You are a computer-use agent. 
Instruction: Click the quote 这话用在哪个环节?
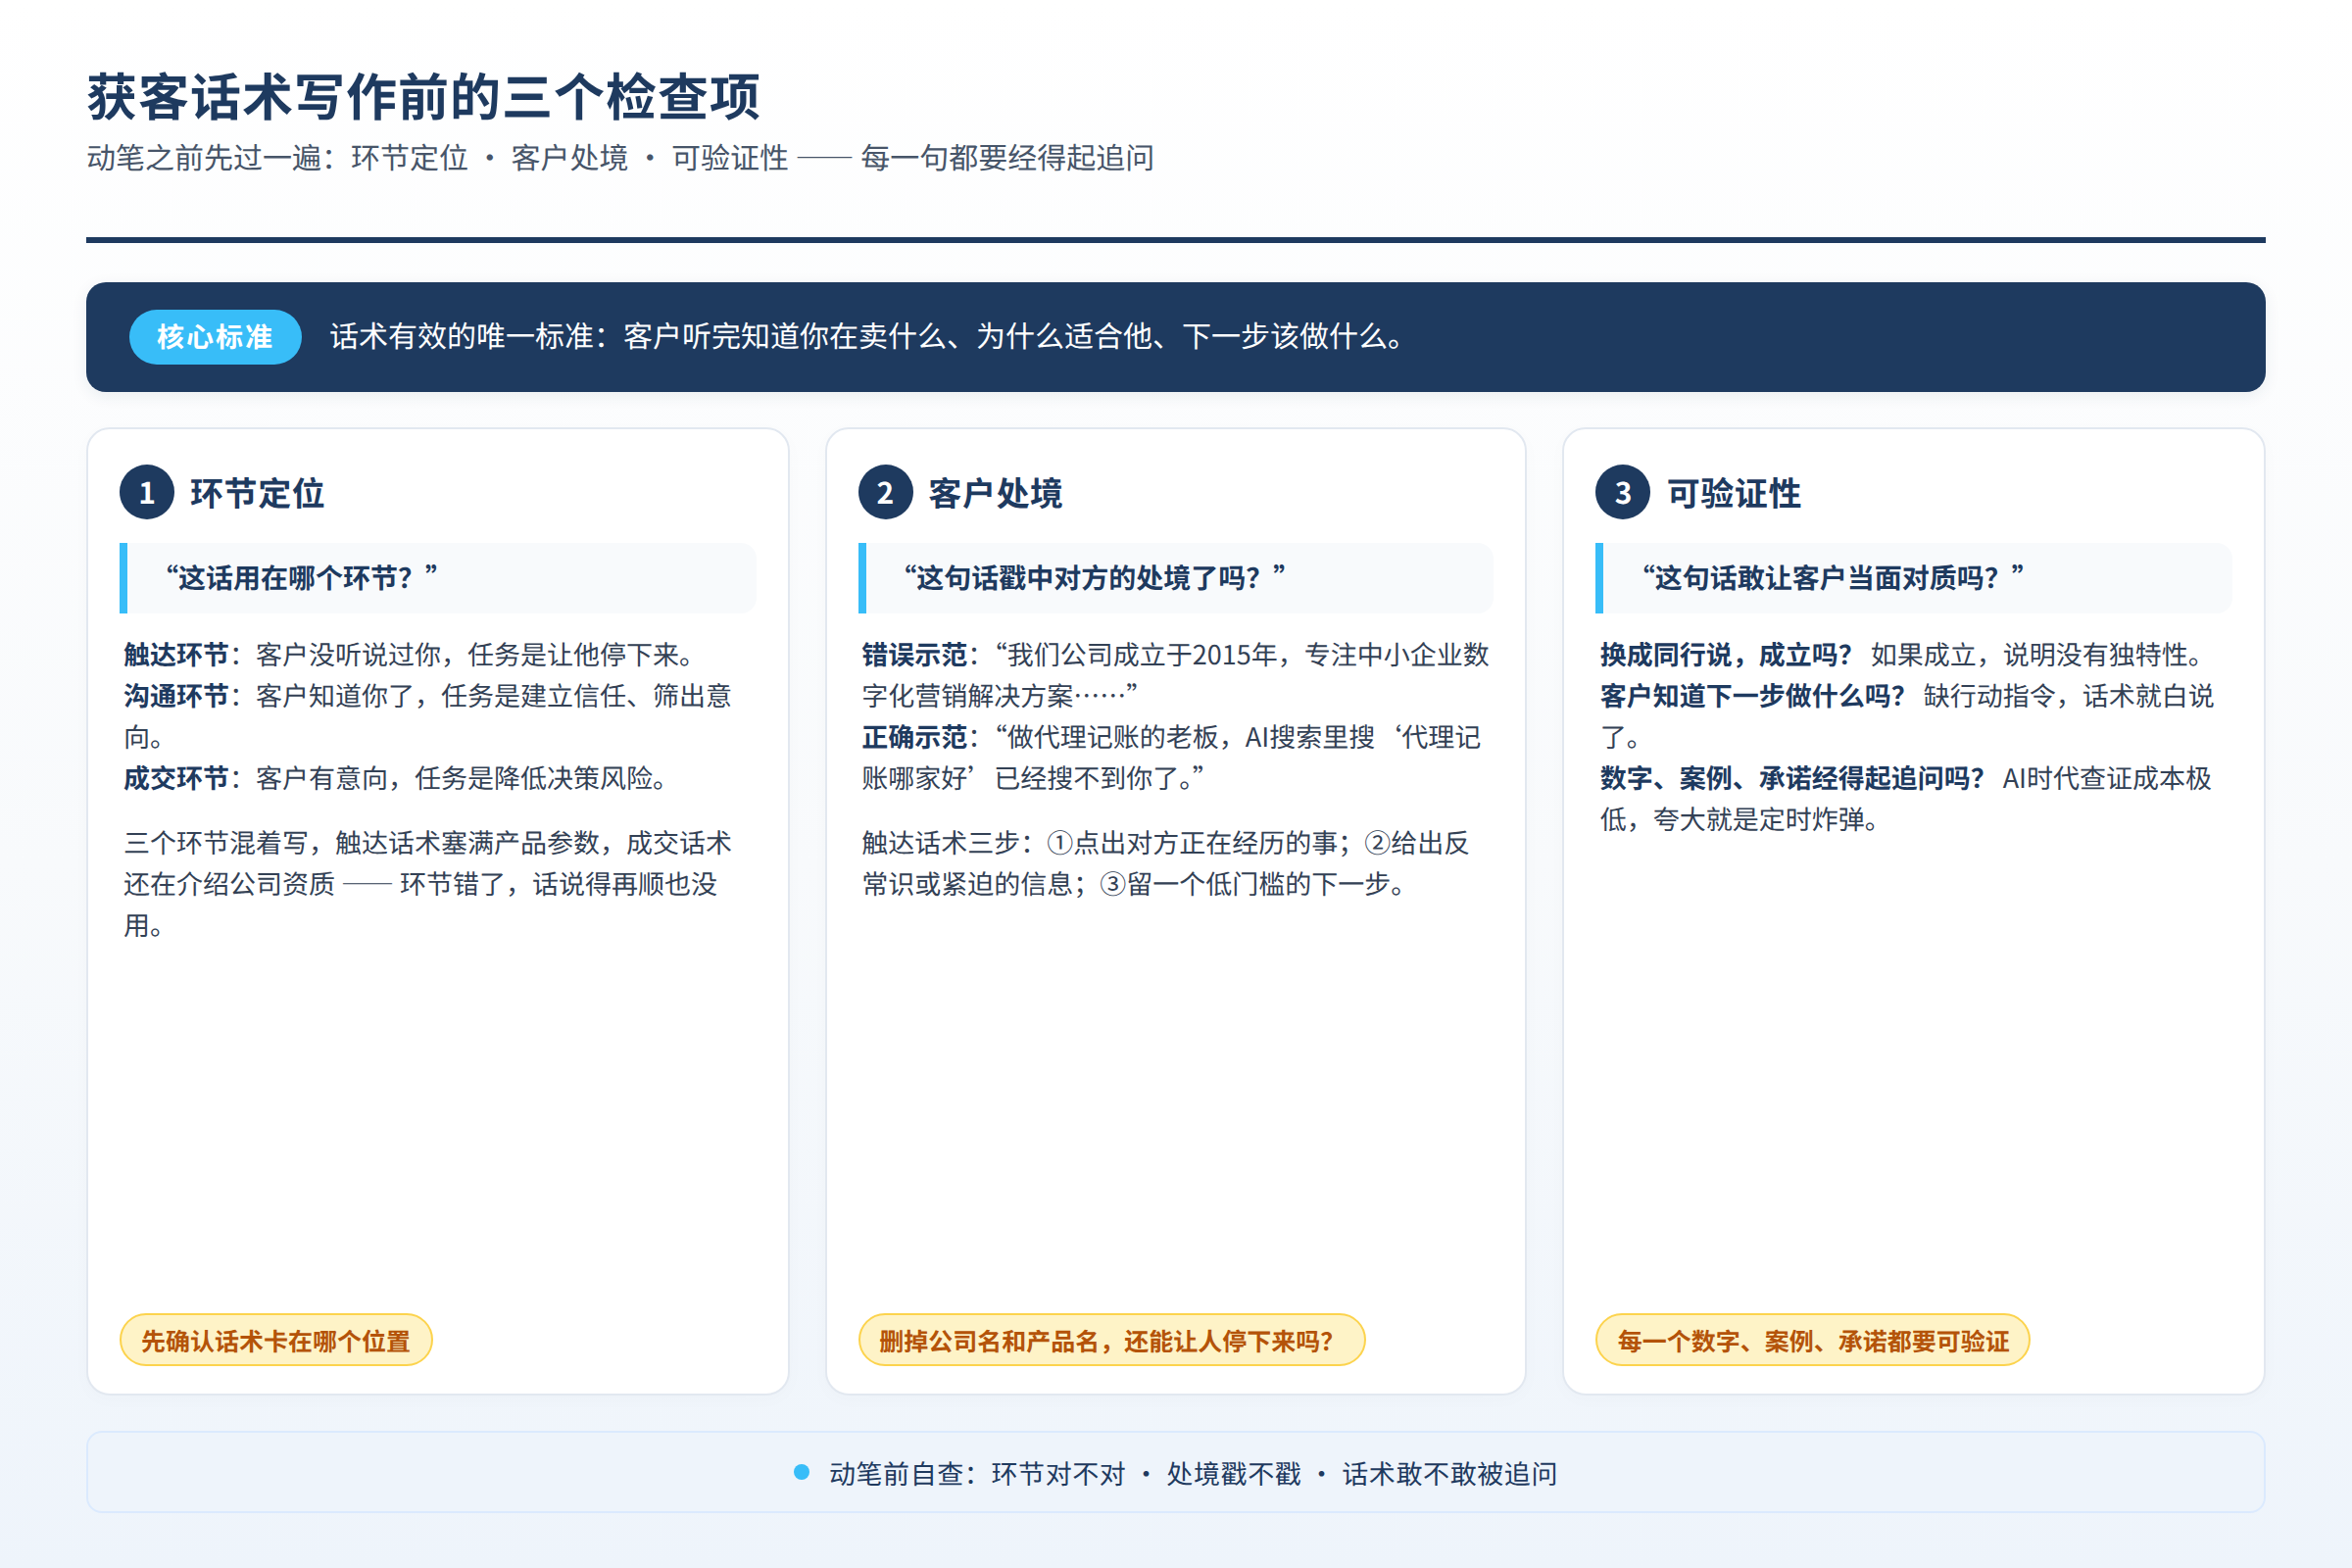301,578
